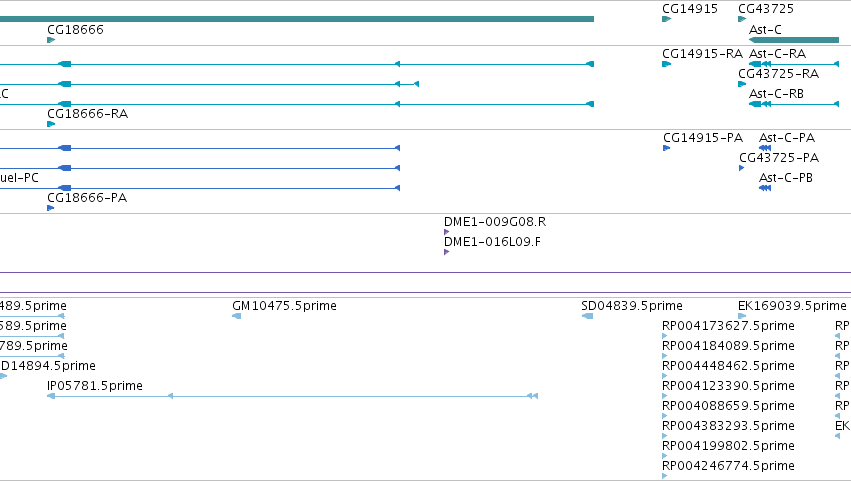Select the long IP05781.5prime alignment line

point(293,396)
